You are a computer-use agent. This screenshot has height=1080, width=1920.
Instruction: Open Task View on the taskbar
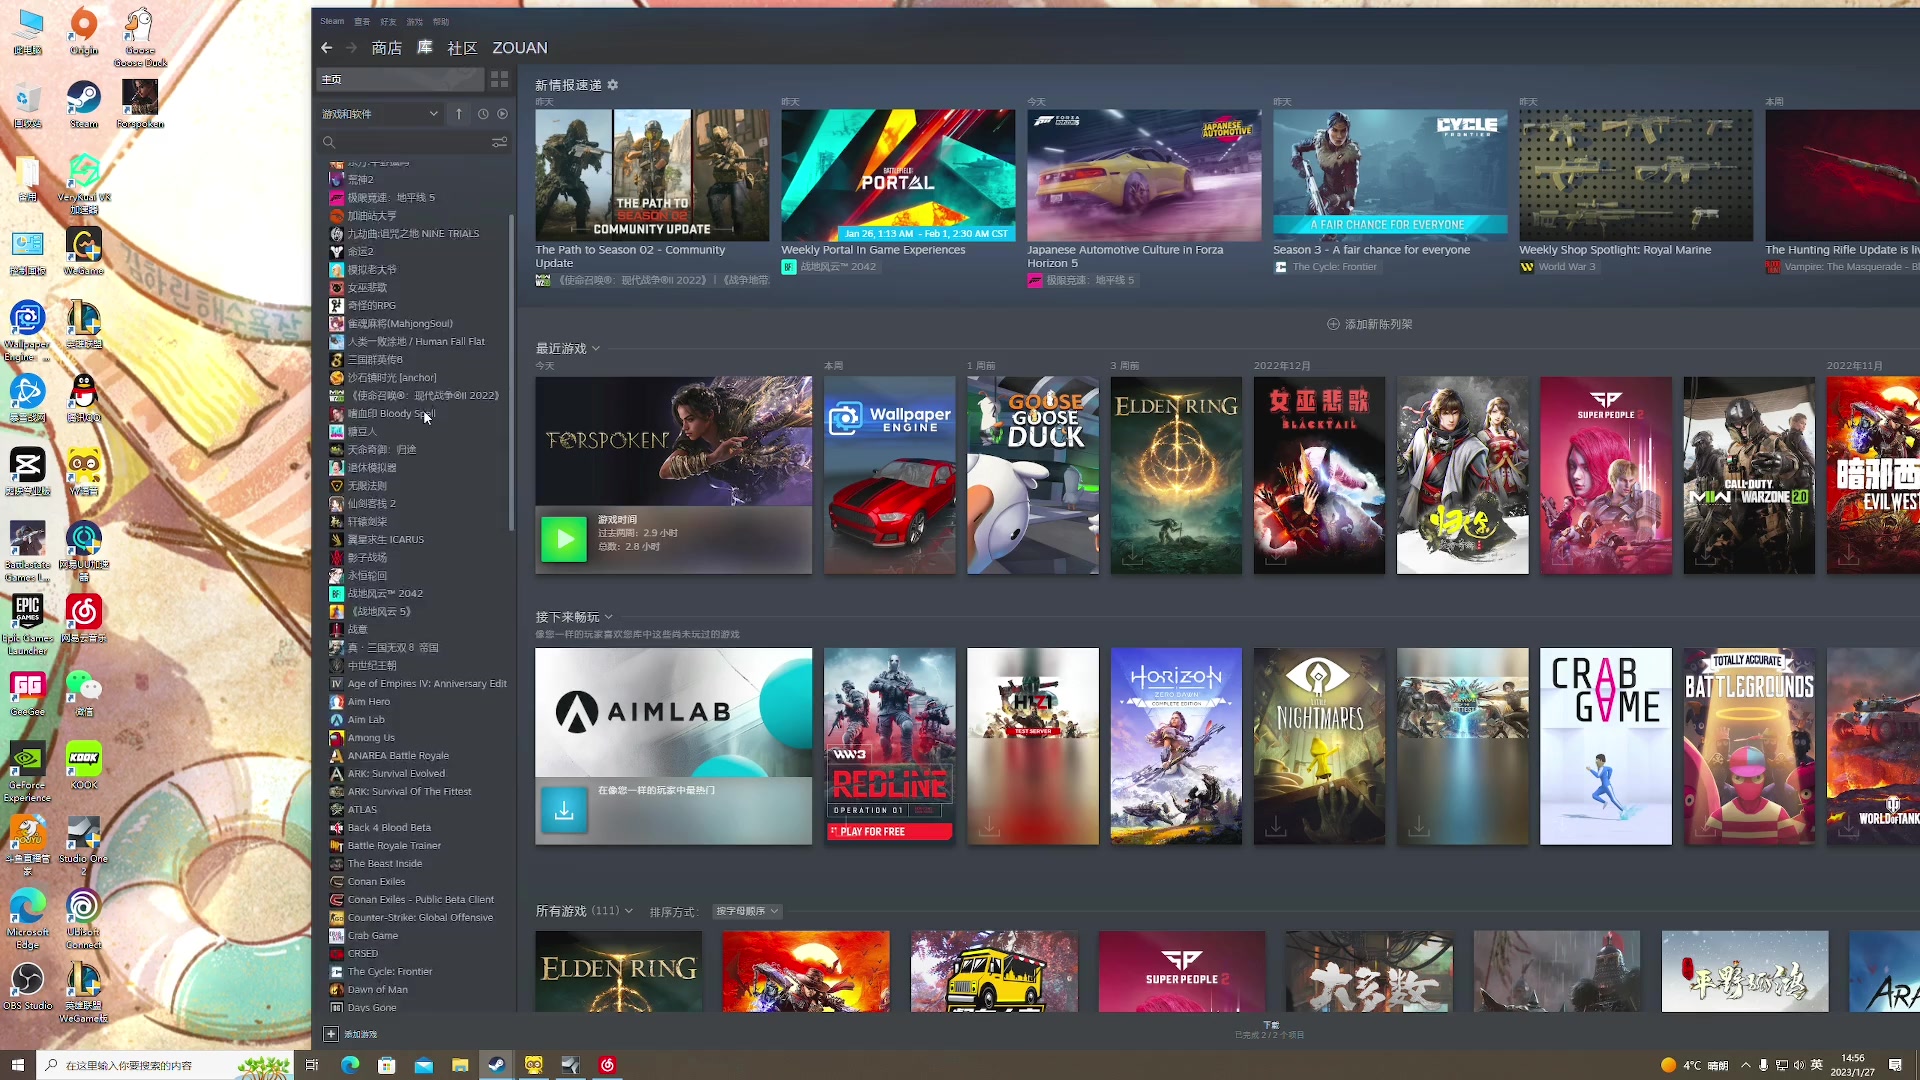pyautogui.click(x=312, y=1065)
